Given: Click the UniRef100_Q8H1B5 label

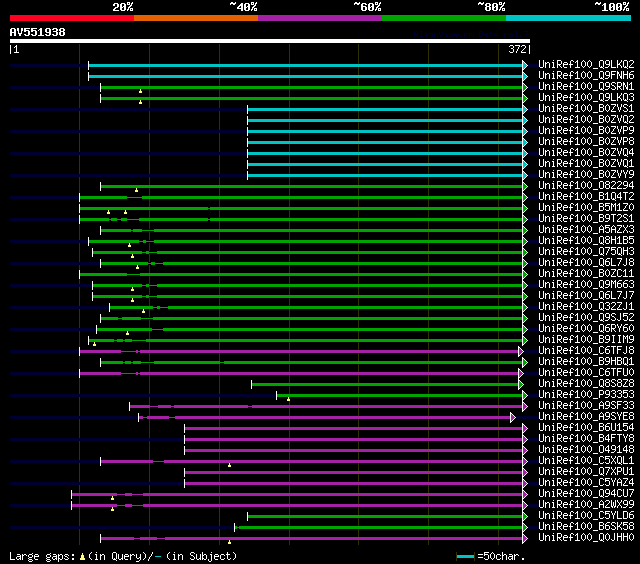Looking at the screenshot, I should point(586,241).
